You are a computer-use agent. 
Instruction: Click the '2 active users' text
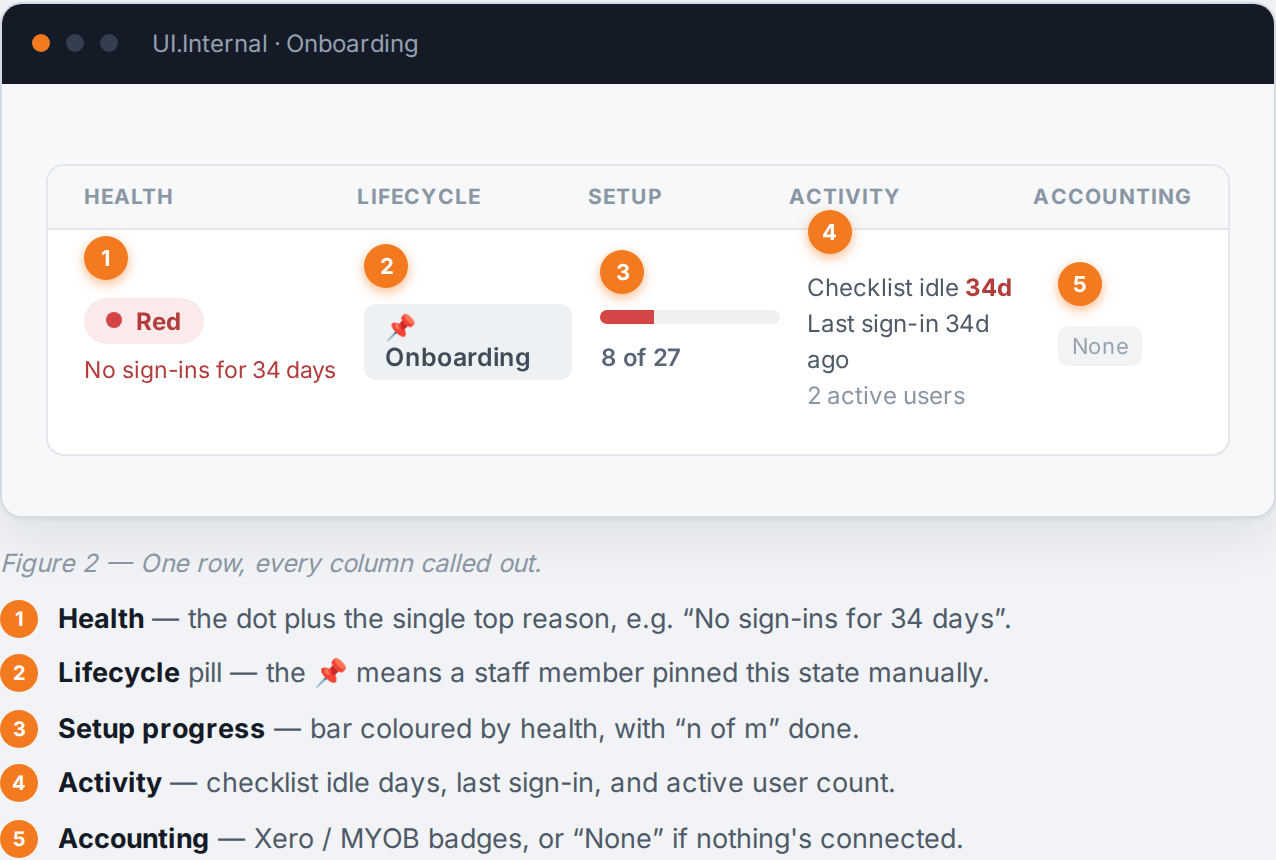point(886,396)
